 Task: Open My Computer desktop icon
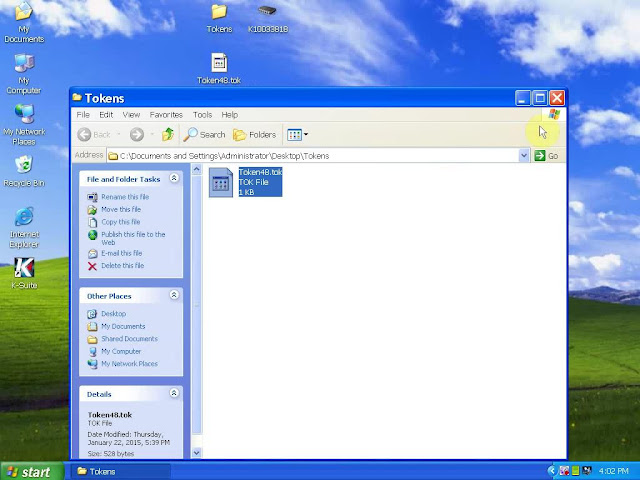coord(24,73)
